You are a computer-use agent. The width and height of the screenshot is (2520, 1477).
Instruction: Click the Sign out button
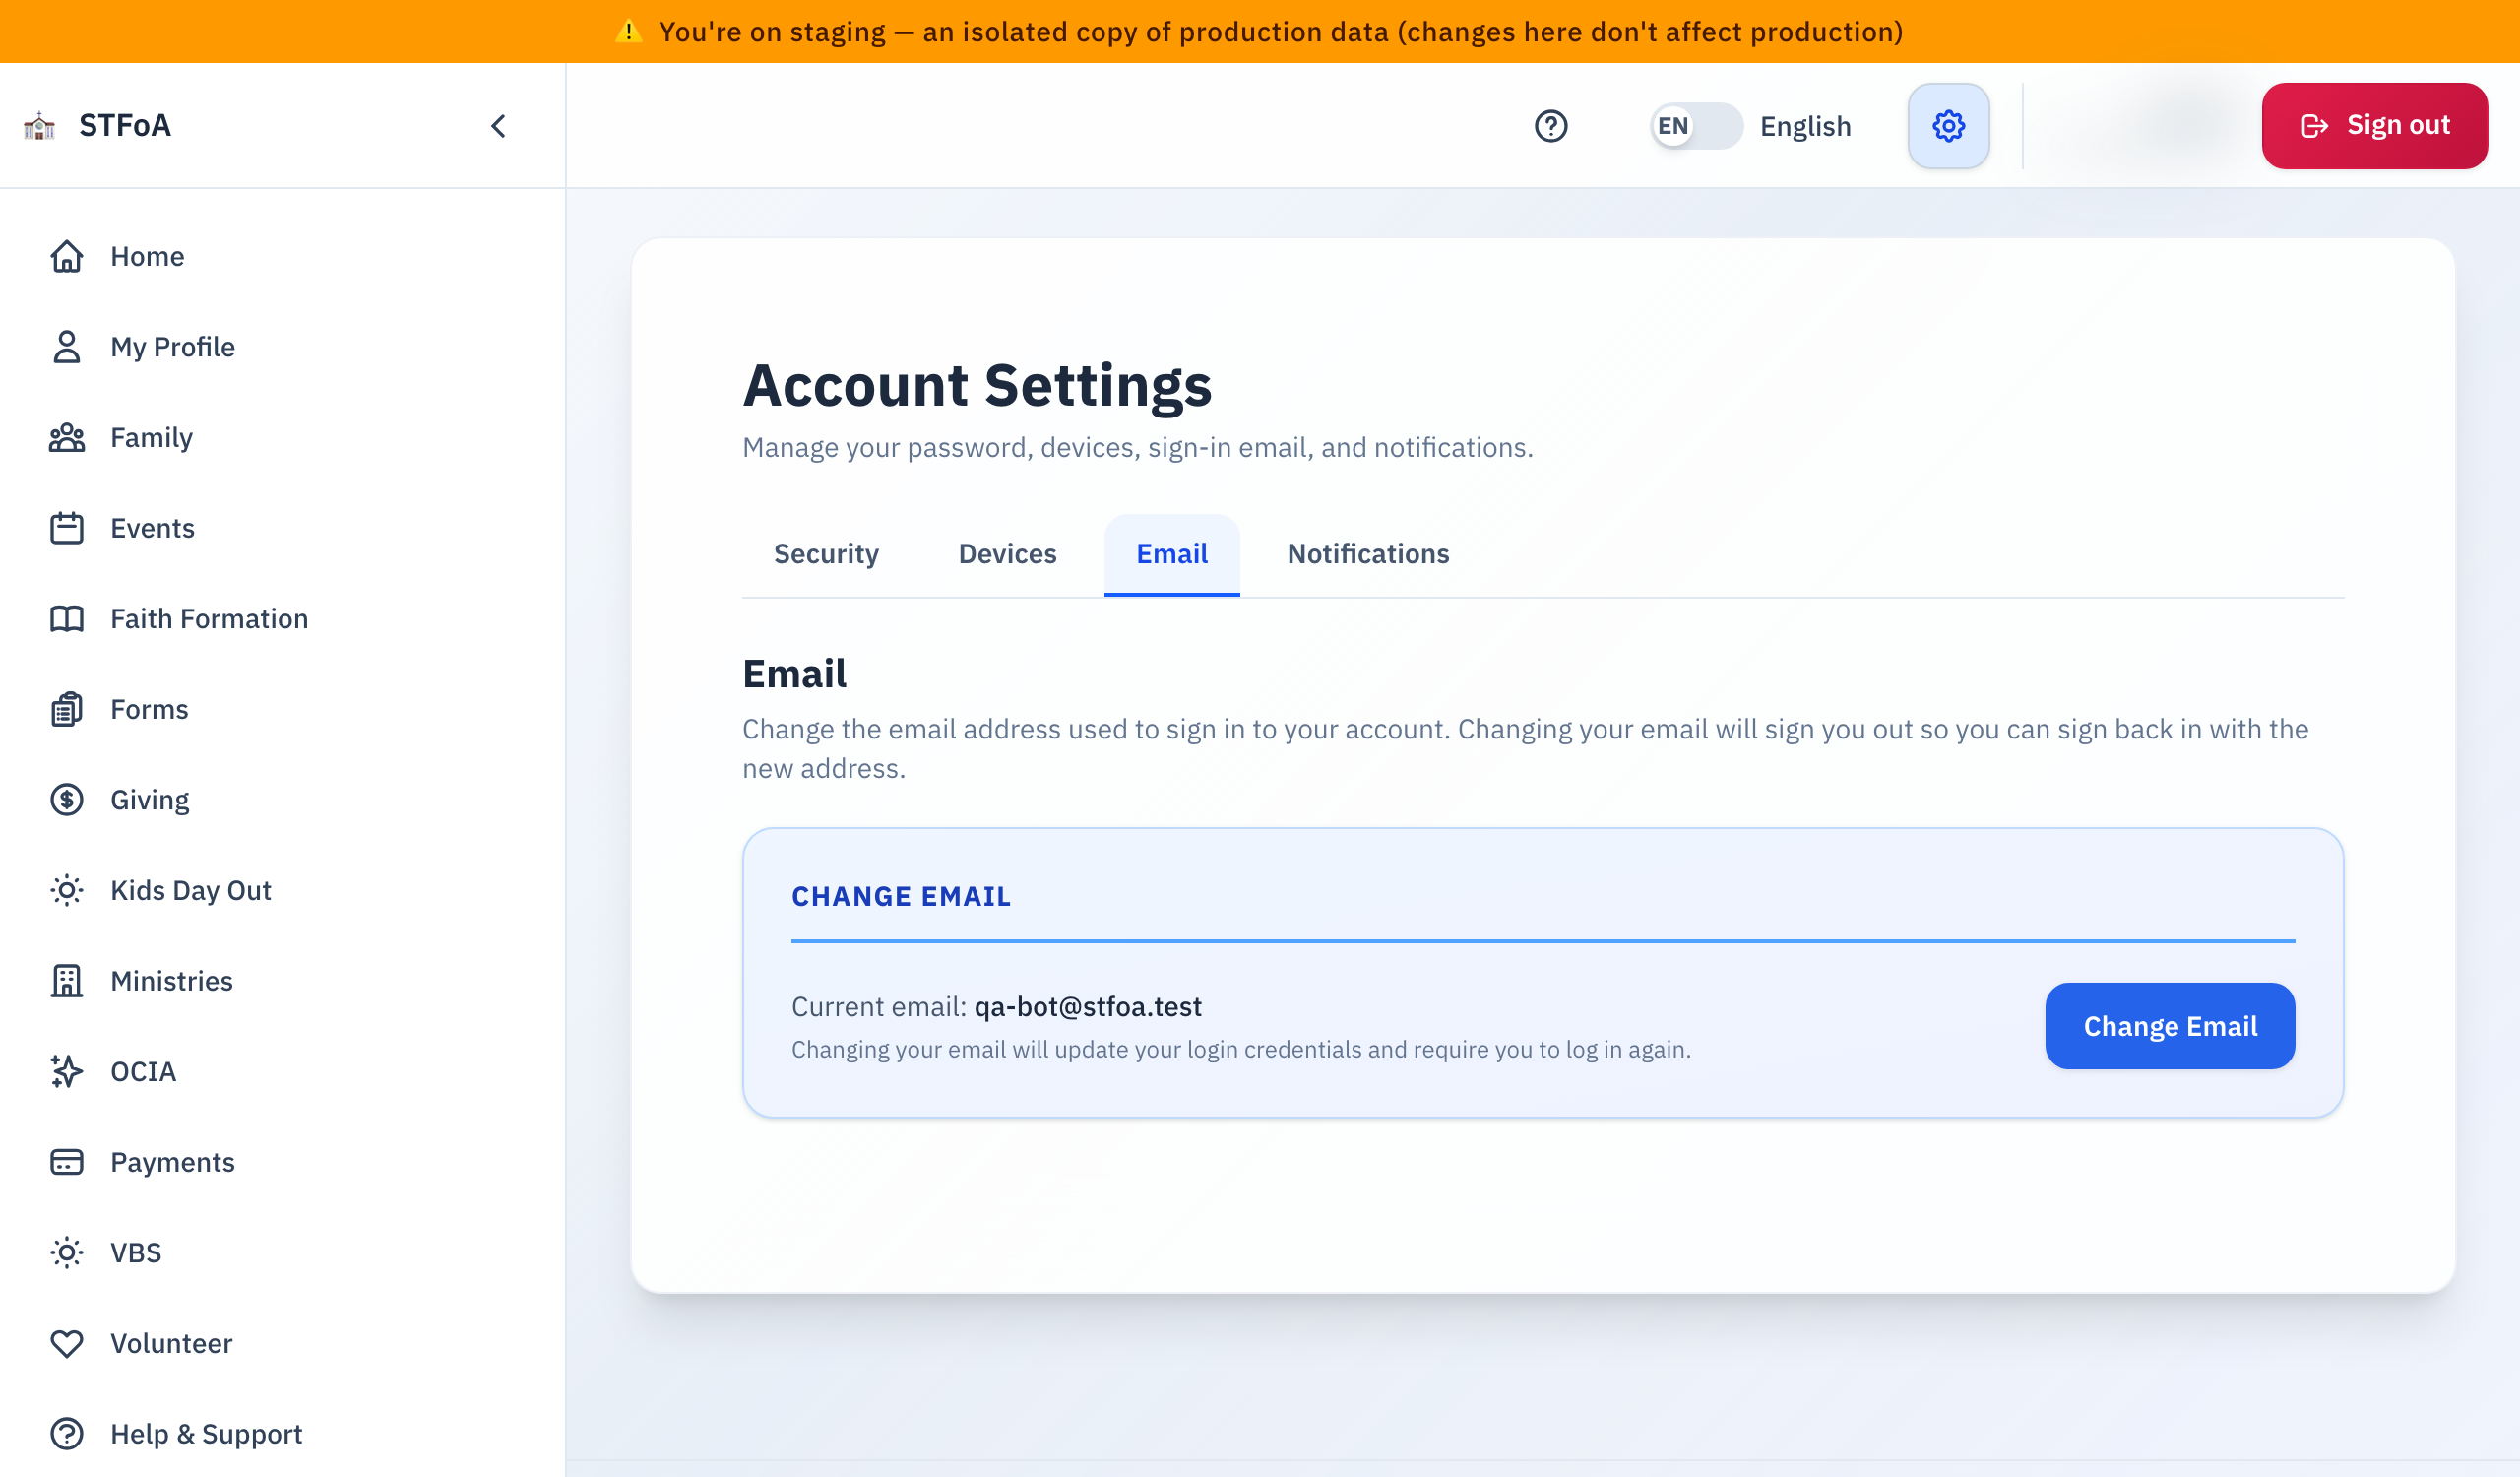pyautogui.click(x=2374, y=126)
